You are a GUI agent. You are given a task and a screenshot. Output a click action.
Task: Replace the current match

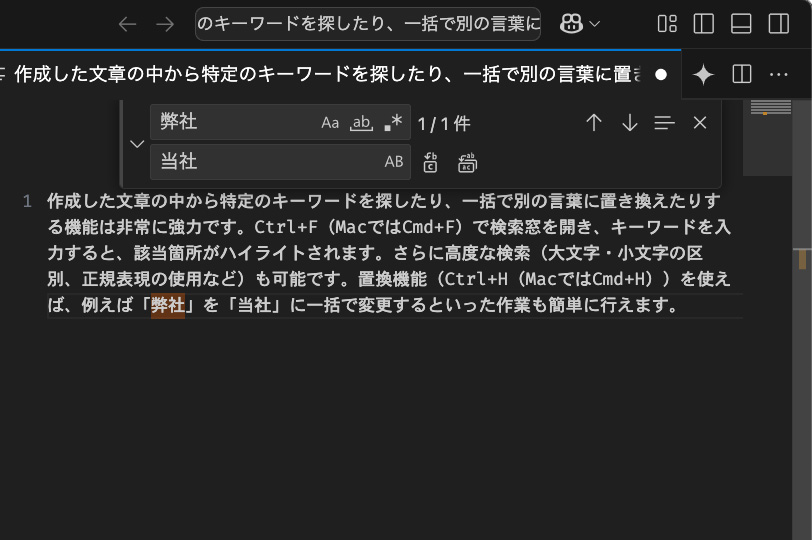(430, 163)
